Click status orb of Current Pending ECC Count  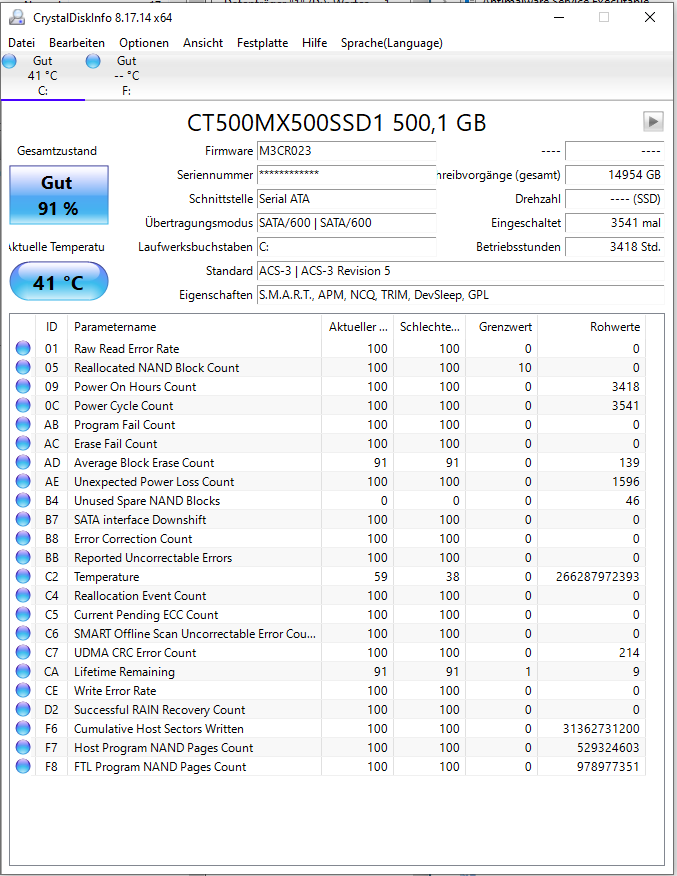point(23,615)
